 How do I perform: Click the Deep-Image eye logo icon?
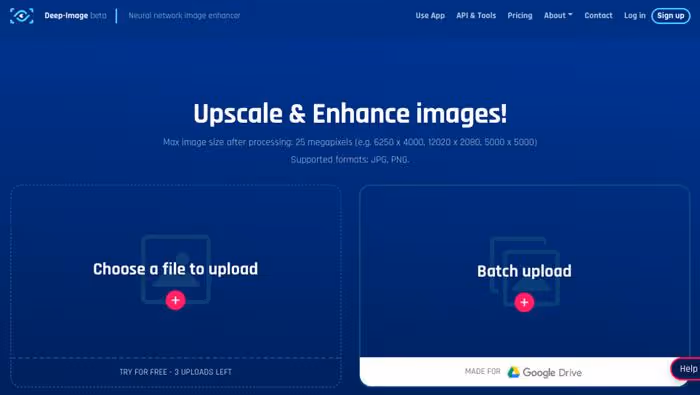(x=21, y=16)
